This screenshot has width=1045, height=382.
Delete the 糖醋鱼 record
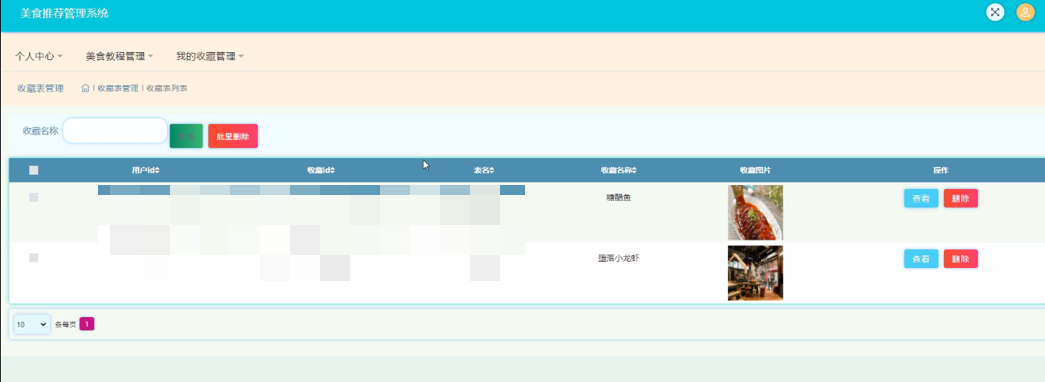tap(961, 199)
